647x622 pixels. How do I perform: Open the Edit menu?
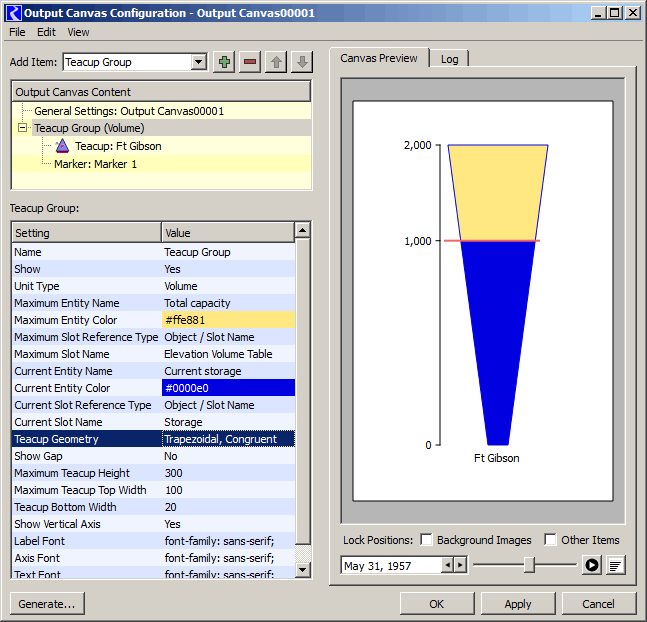[x=46, y=32]
